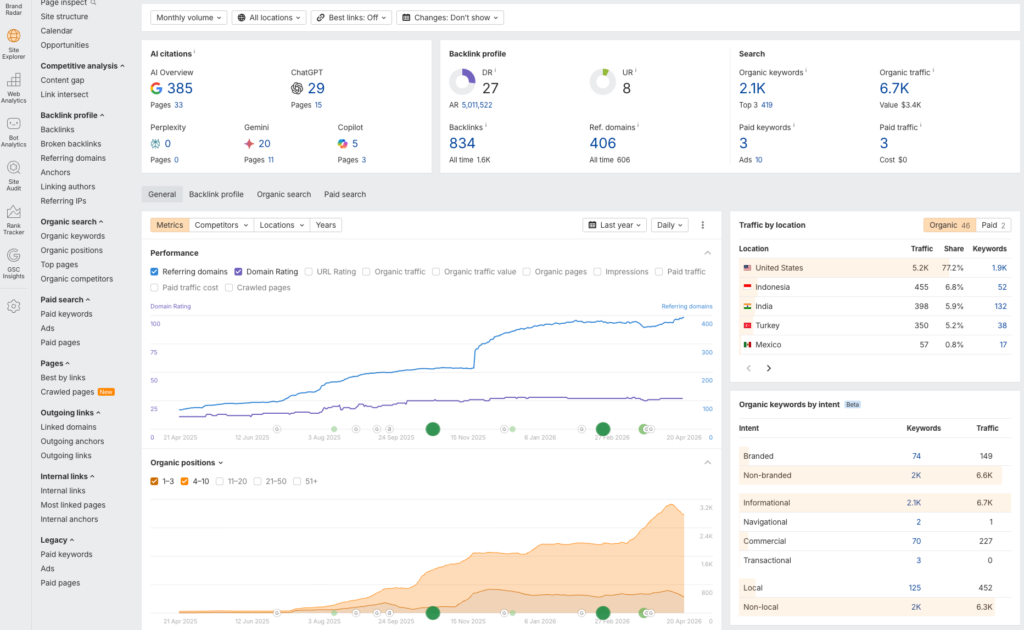The height and width of the screenshot is (630, 1024).
Task: Switch to the Paid search tab
Action: tap(345, 194)
